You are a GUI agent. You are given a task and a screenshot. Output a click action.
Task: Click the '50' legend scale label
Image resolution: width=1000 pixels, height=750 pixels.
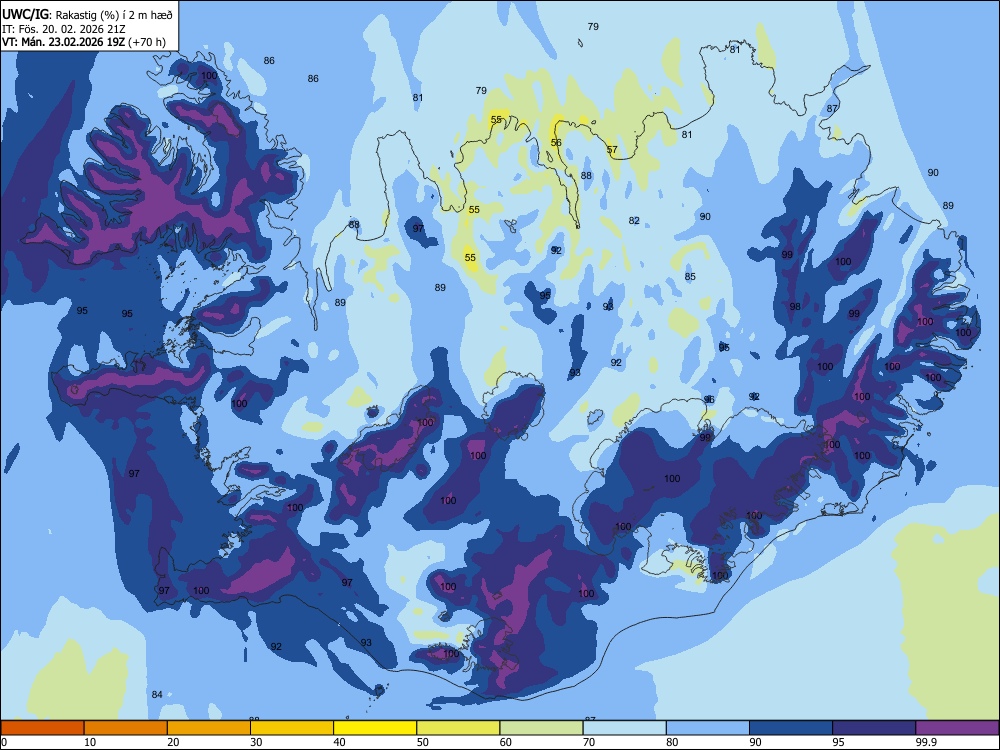pyautogui.click(x=423, y=742)
